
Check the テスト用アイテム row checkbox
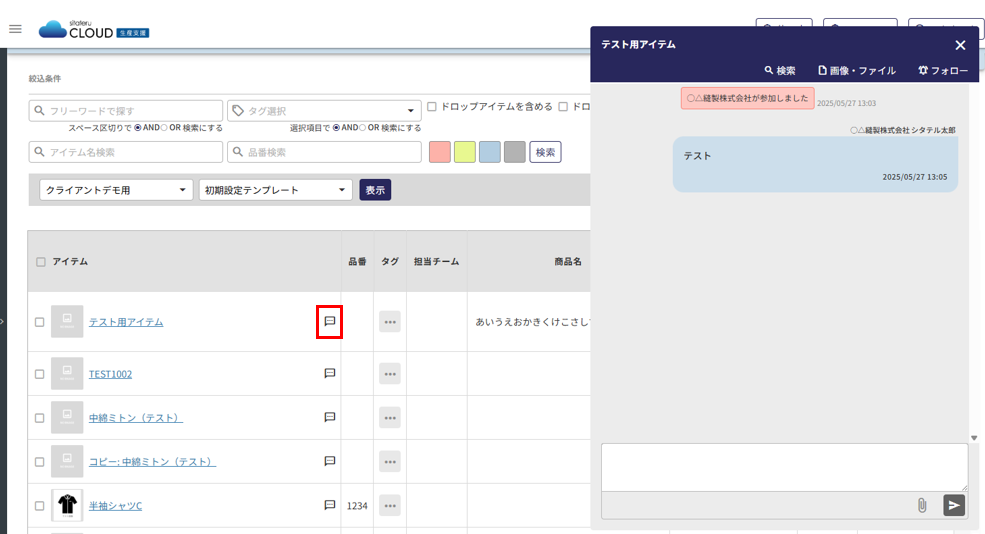[40, 322]
